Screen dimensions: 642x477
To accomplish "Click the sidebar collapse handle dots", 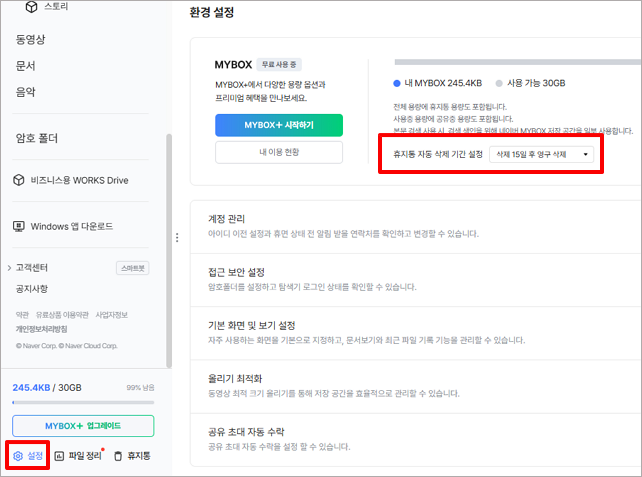I will pyautogui.click(x=177, y=238).
